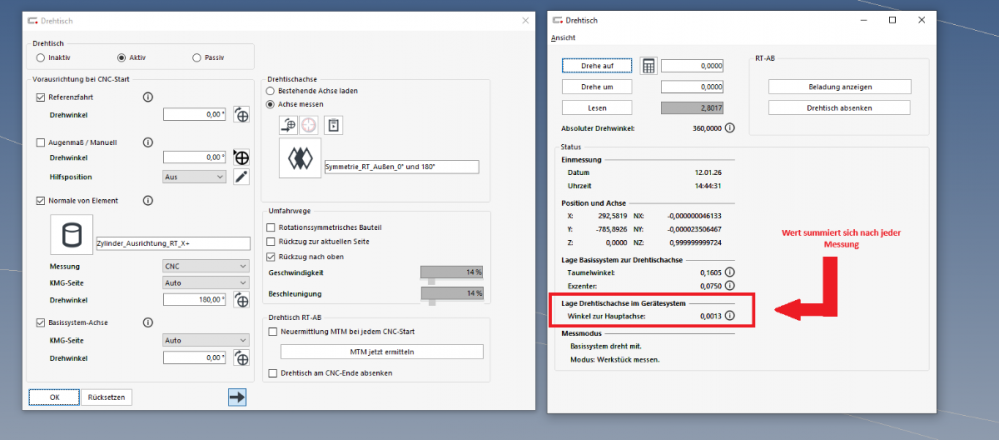
Task: Open the calculator icon beside Drehe auf
Action: click(648, 66)
